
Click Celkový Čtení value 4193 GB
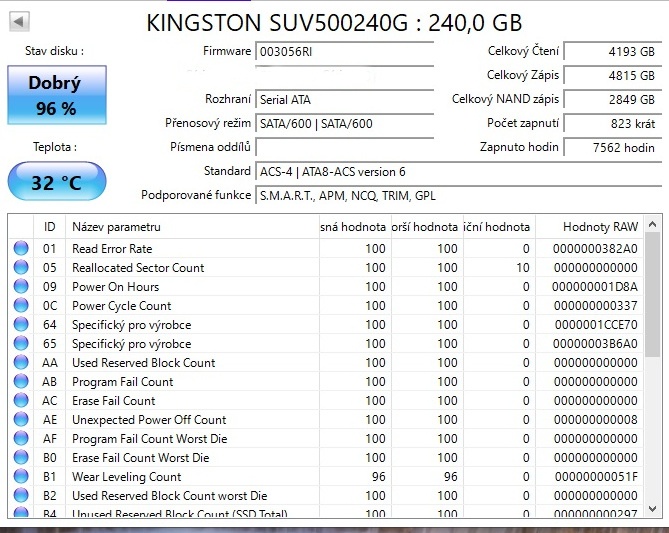613,52
